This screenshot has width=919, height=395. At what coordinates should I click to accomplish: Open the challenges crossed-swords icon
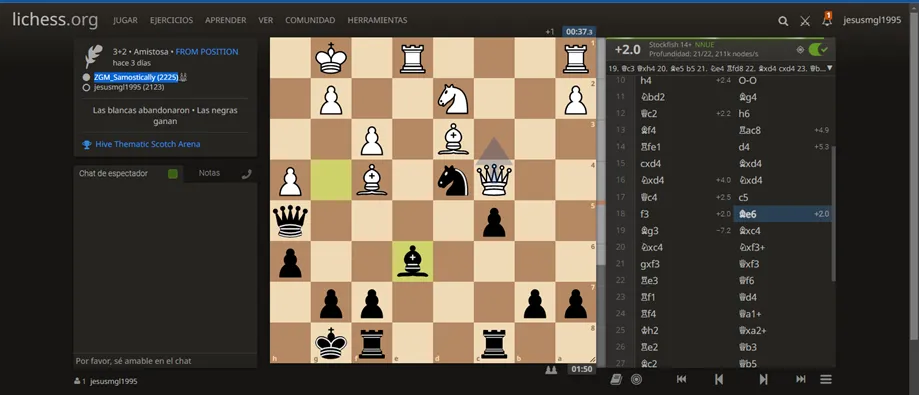click(x=805, y=21)
